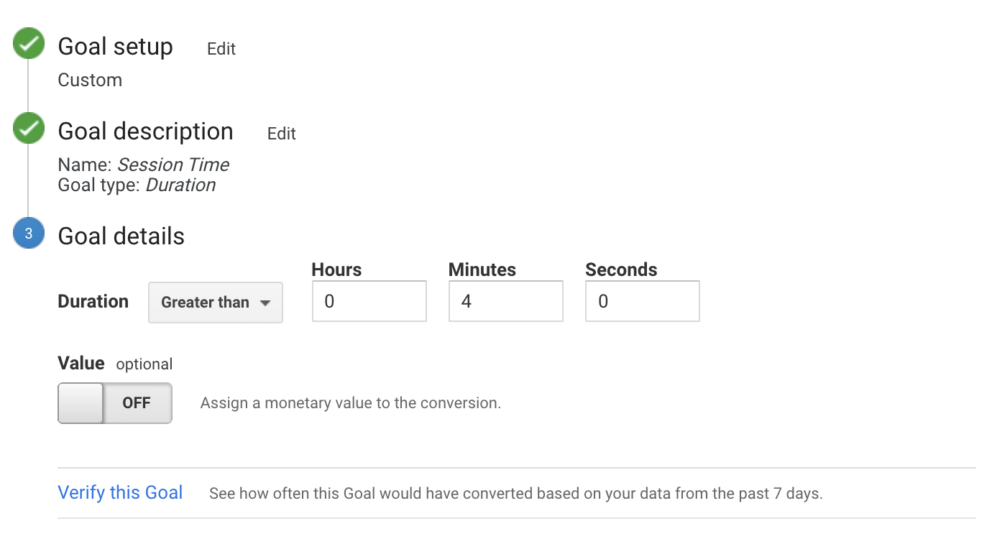The width and height of the screenshot is (992, 539).
Task: Focus the Seconds input field
Action: [x=642, y=301]
